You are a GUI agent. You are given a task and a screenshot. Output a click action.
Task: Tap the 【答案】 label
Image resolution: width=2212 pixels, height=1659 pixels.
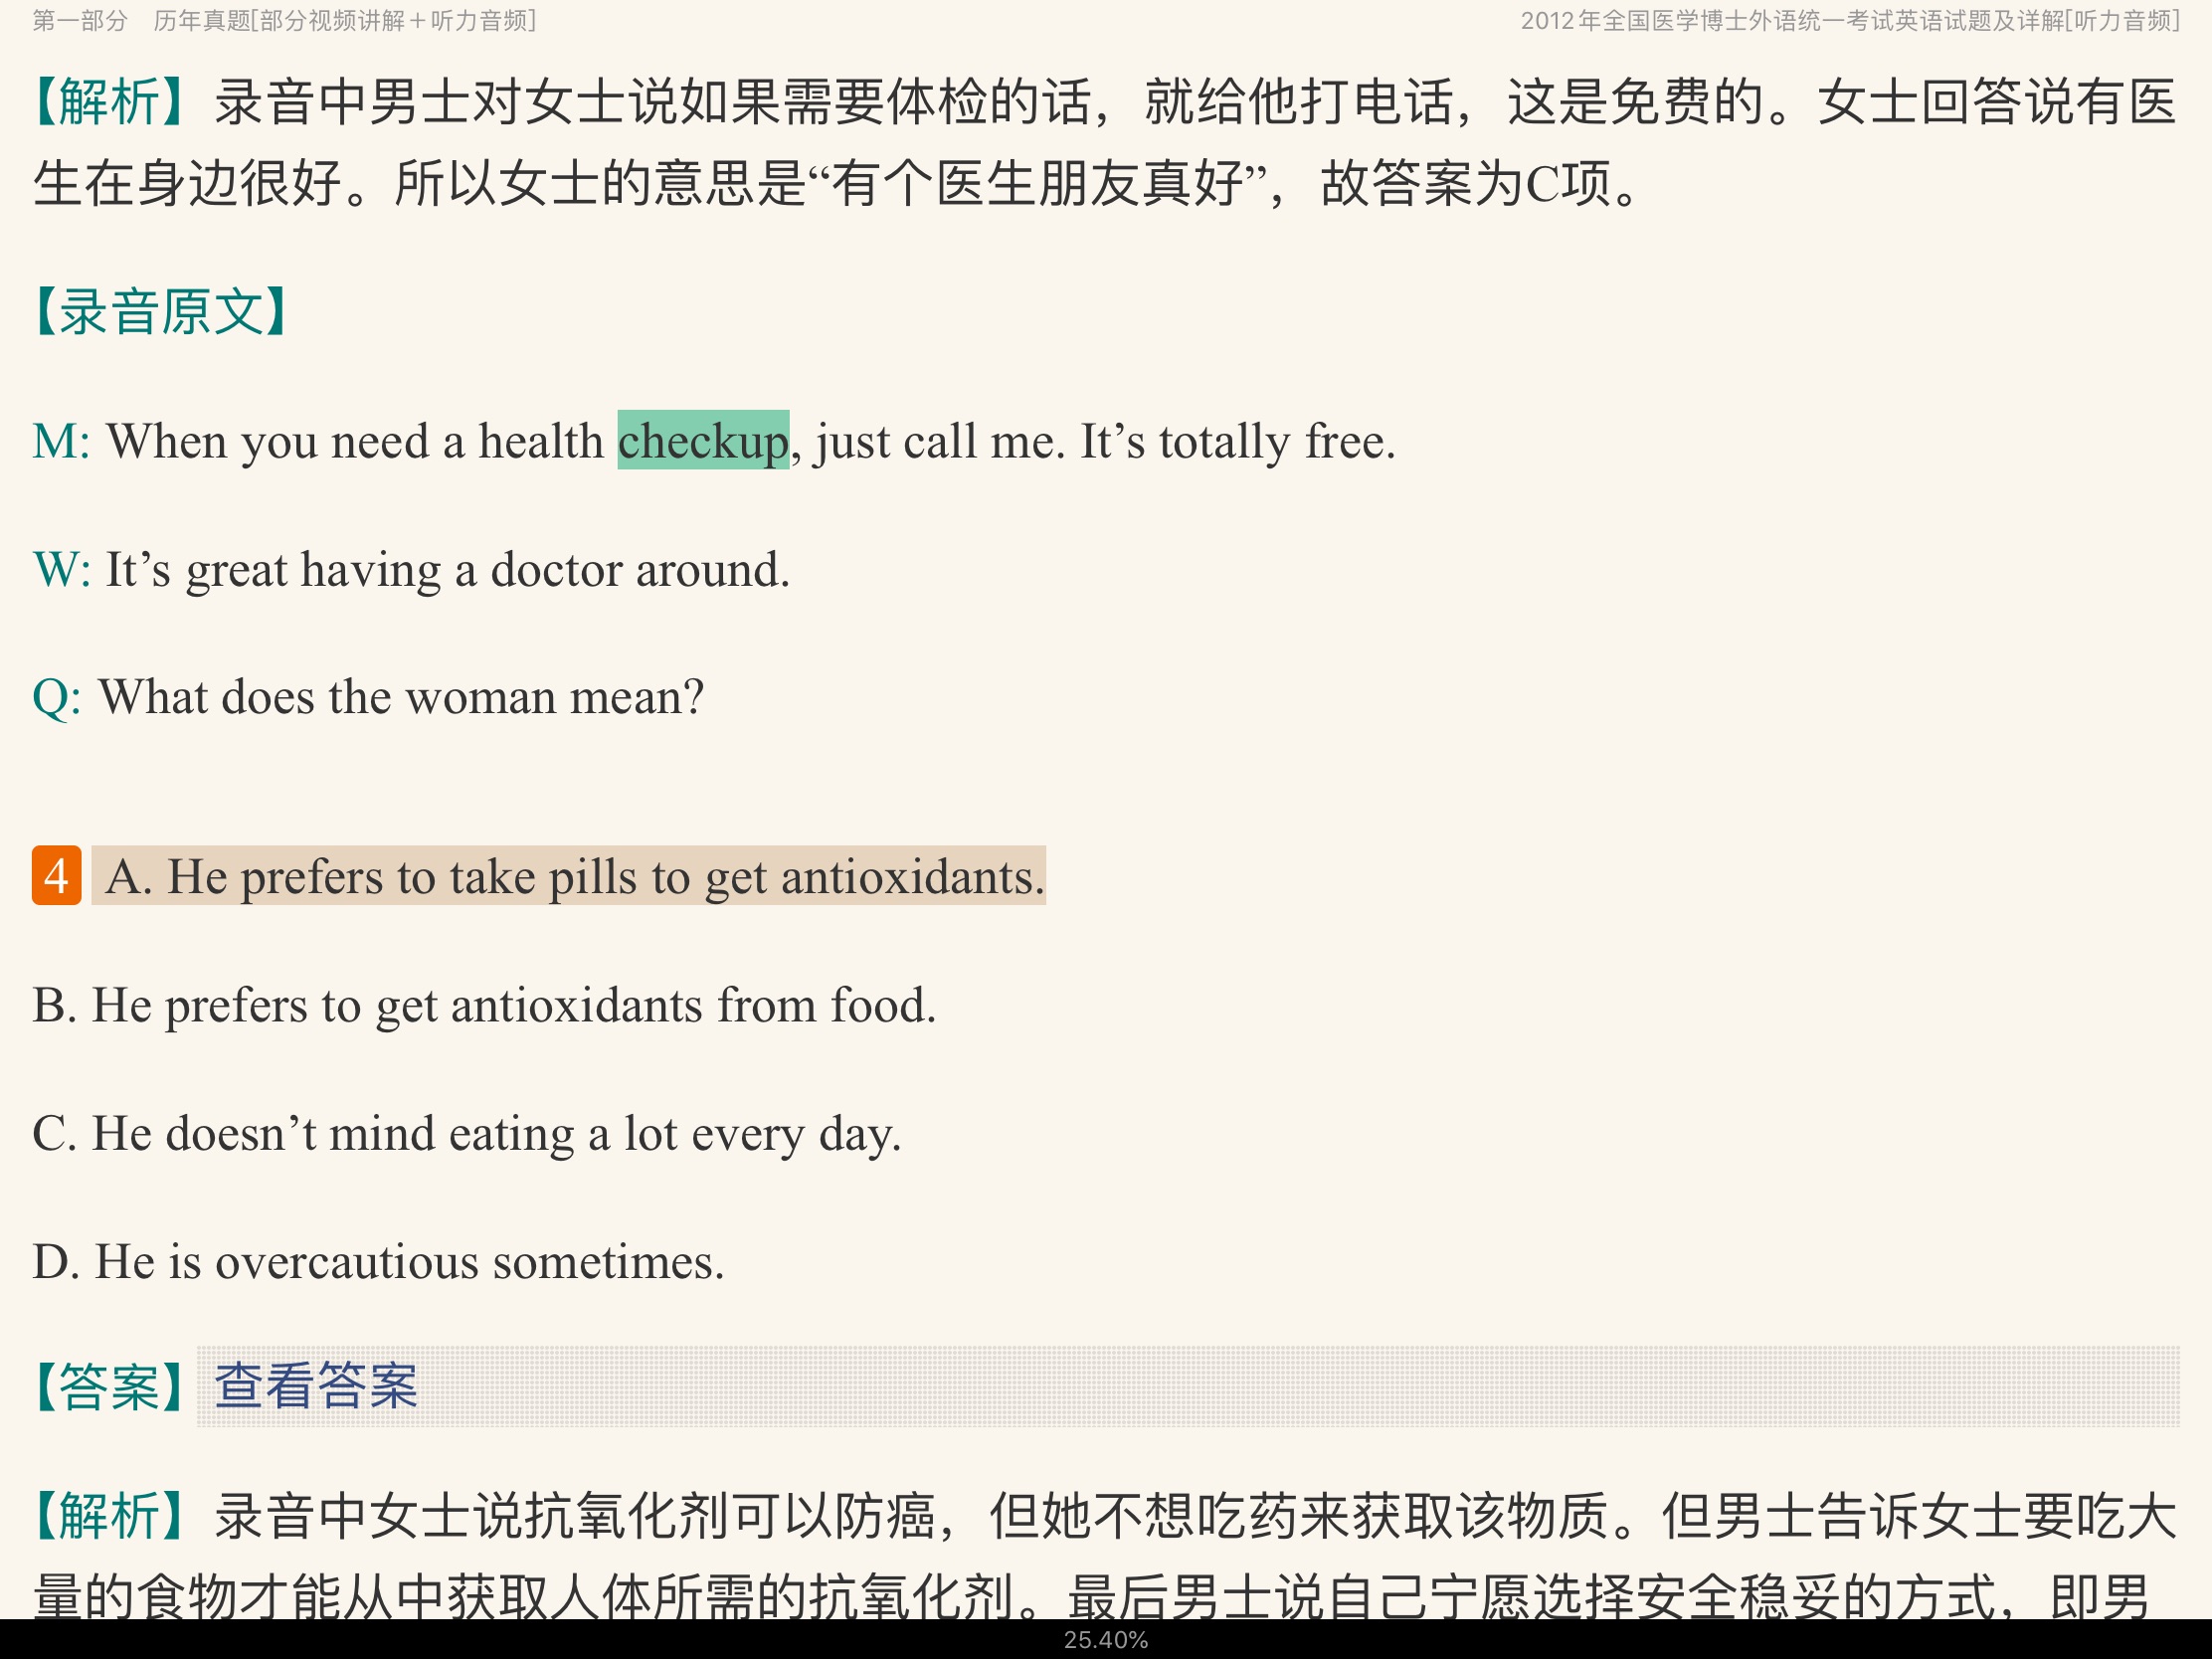(108, 1387)
